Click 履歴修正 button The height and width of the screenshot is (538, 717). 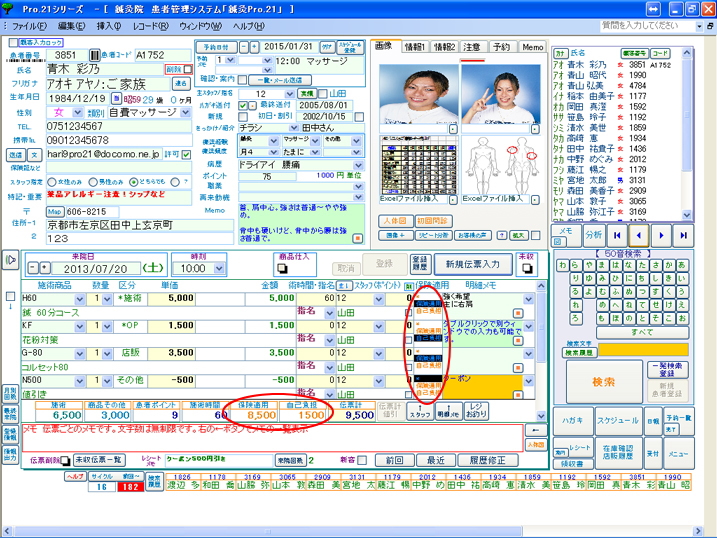click(x=487, y=460)
